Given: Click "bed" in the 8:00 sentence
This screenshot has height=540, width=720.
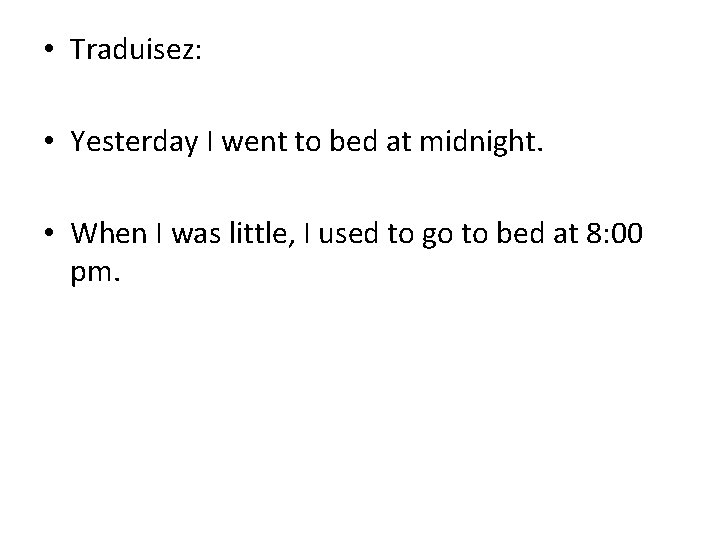Looking at the screenshot, I should [520, 233].
